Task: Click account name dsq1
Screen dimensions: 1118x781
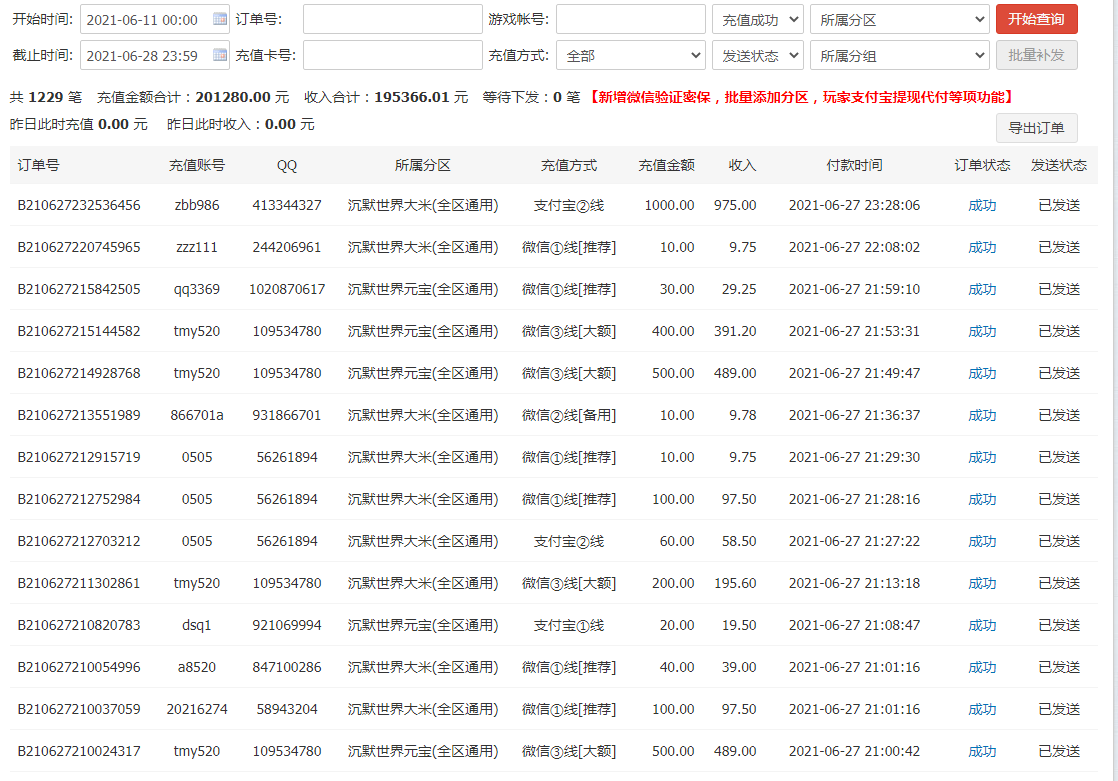Action: click(197, 626)
